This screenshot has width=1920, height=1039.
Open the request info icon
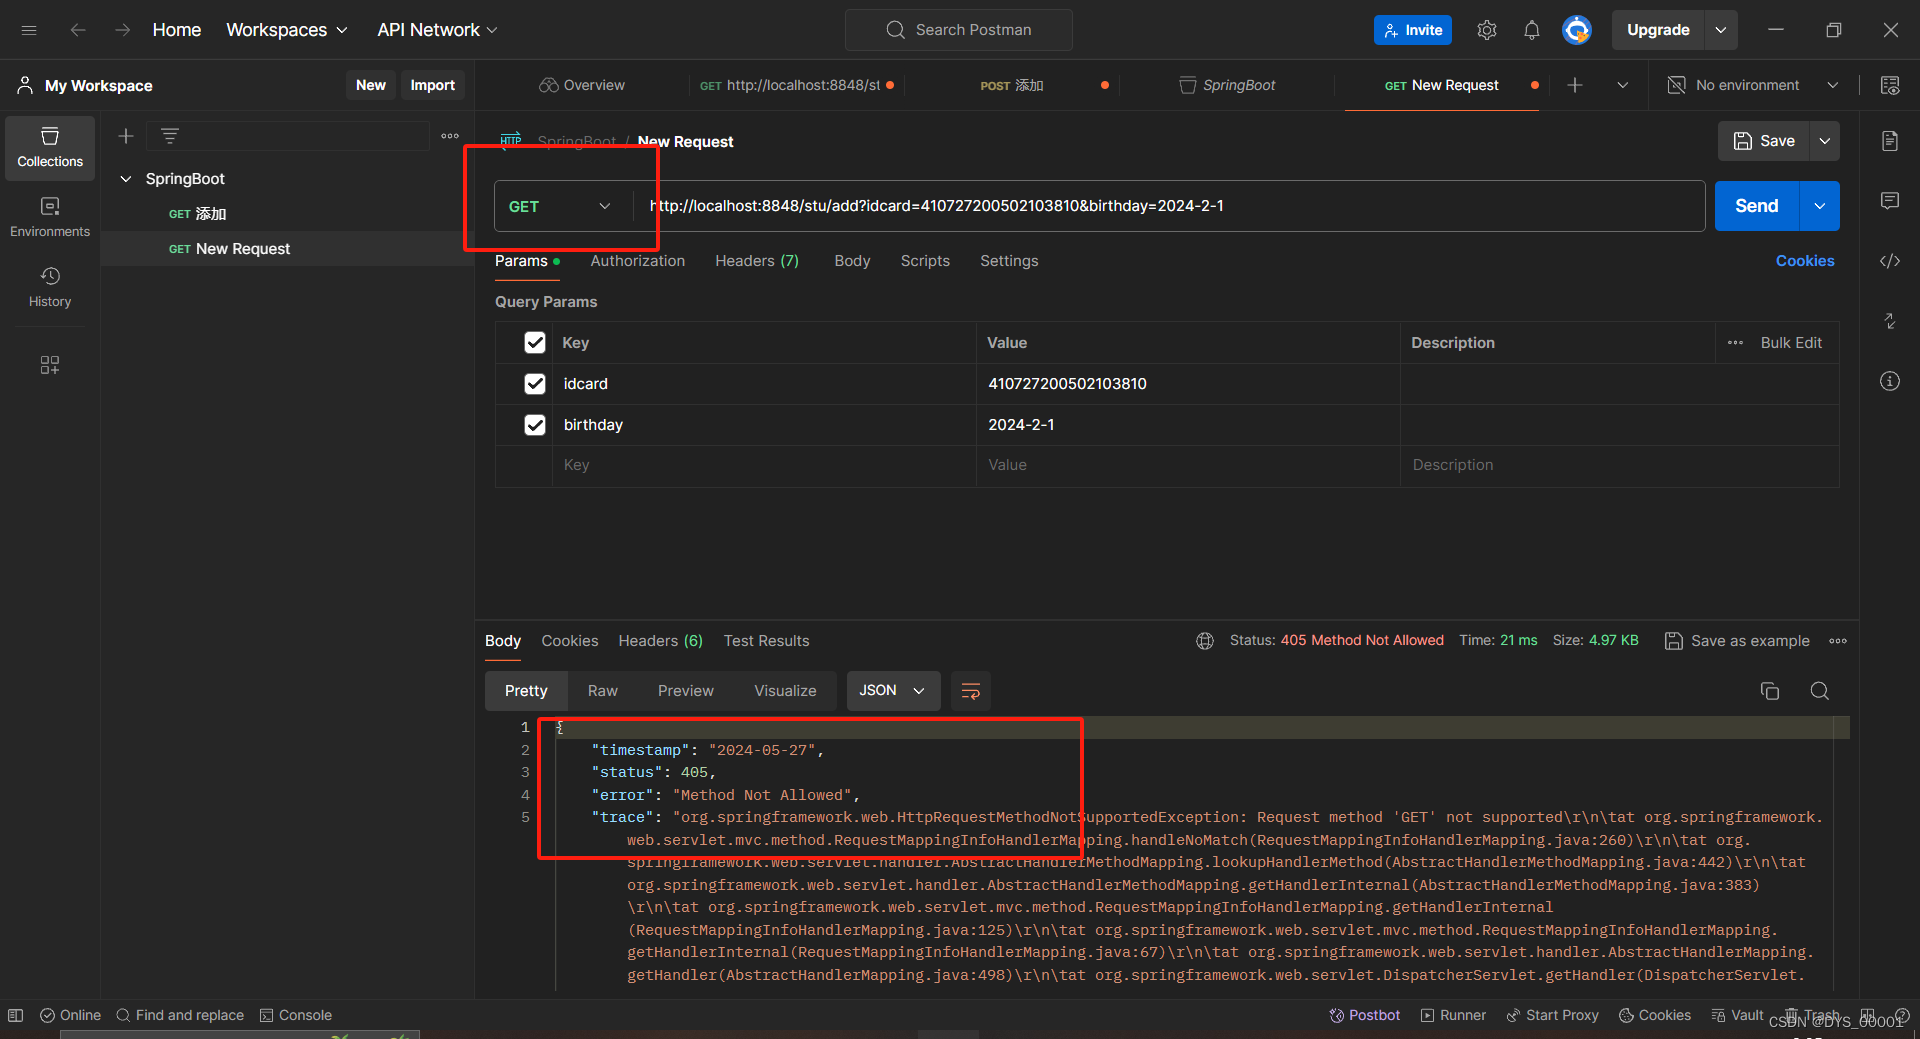click(1890, 381)
